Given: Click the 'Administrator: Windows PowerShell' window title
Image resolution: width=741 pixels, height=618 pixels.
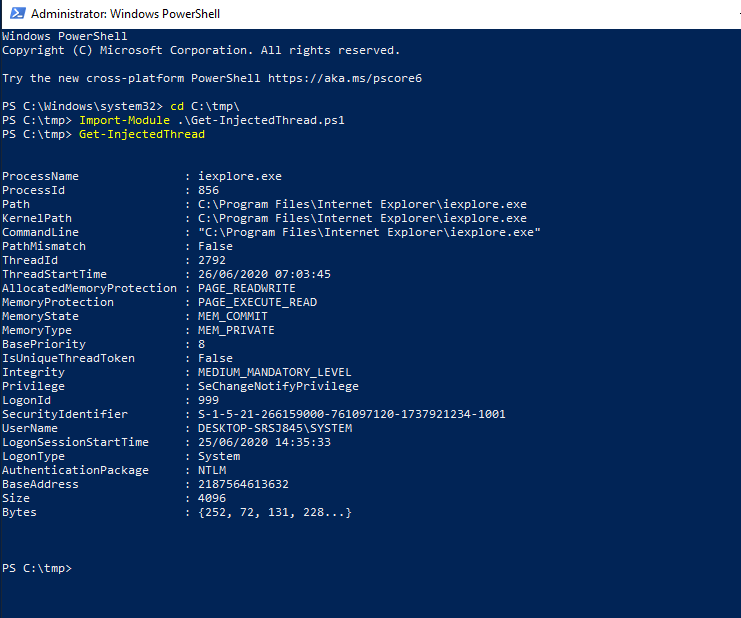Looking at the screenshot, I should click(x=126, y=14).
